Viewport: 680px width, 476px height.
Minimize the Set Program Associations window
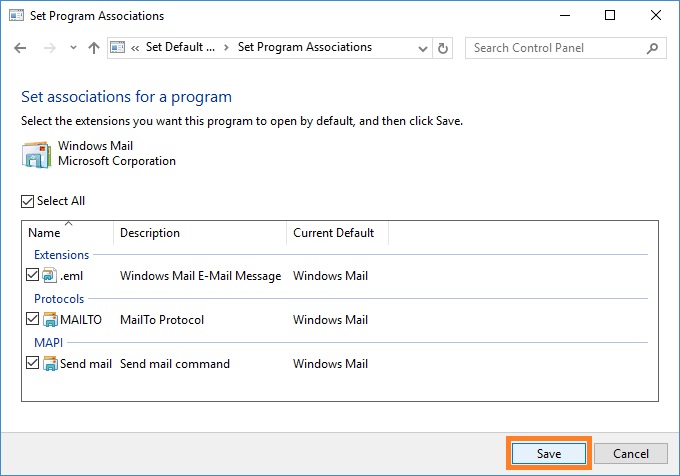pos(565,16)
